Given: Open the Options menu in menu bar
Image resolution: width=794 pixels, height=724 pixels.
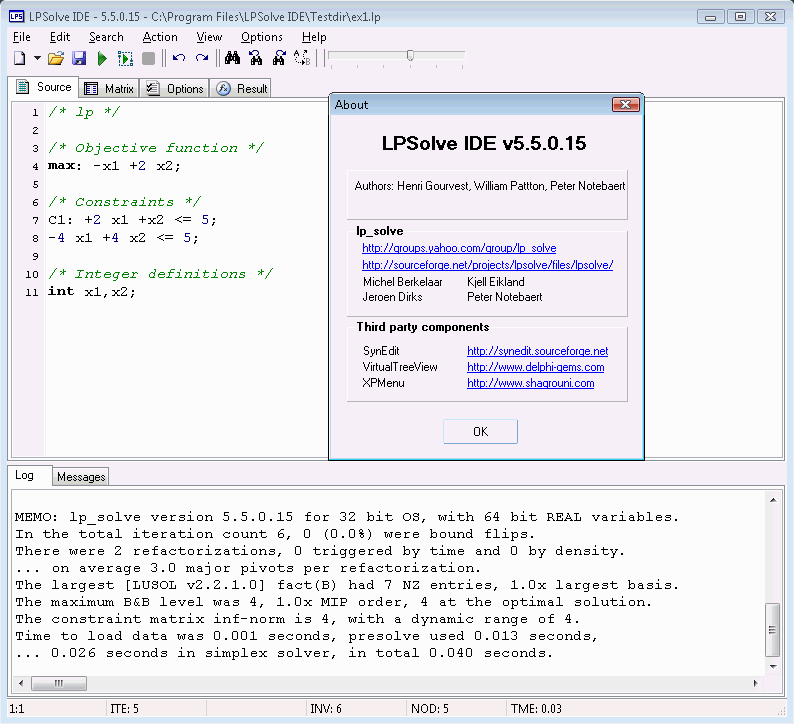Looking at the screenshot, I should [x=261, y=37].
